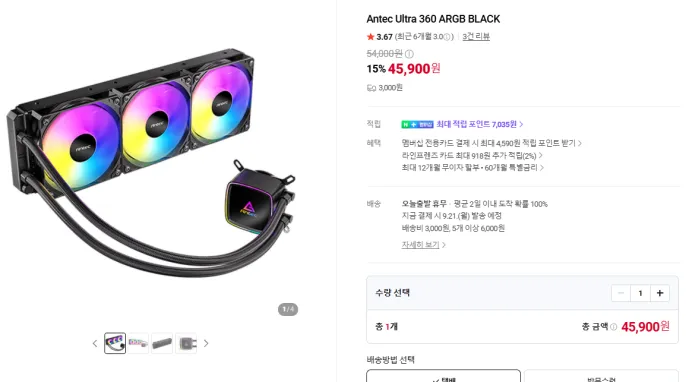
Task: Click the N+ membership badge icon
Action: [417, 124]
